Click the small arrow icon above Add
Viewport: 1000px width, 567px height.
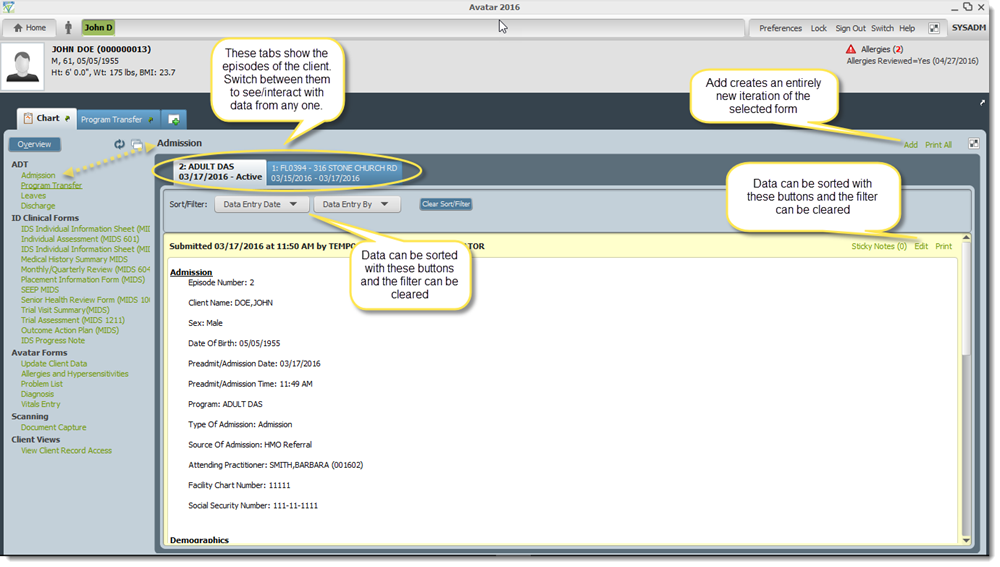[982, 103]
